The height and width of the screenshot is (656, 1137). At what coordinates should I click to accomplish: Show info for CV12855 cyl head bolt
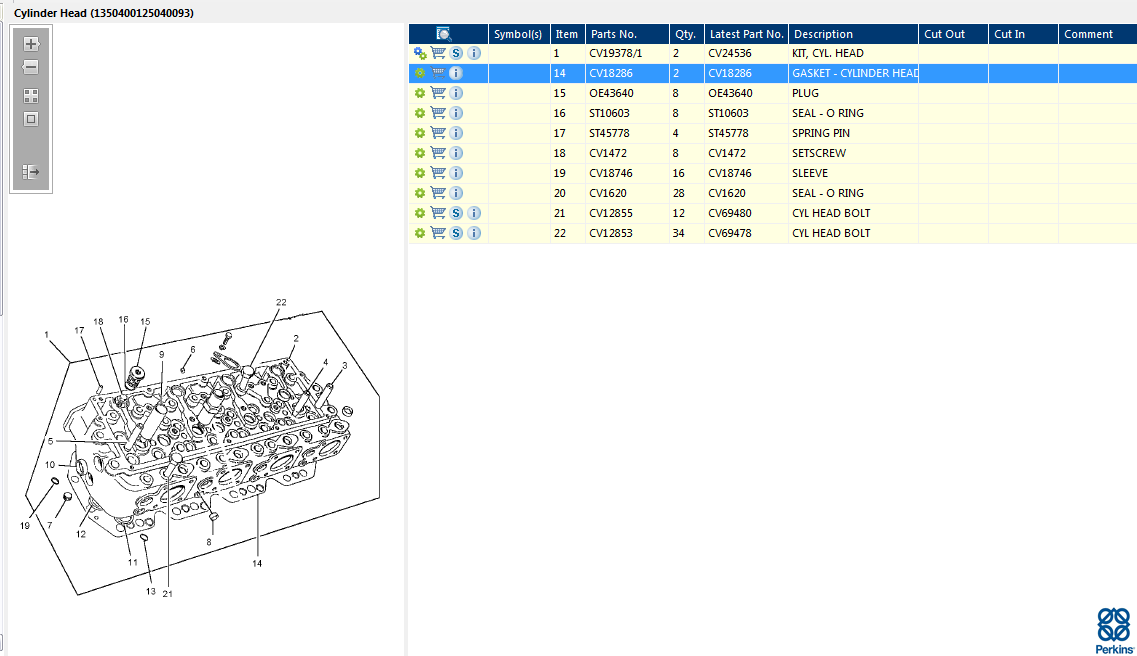[474, 213]
